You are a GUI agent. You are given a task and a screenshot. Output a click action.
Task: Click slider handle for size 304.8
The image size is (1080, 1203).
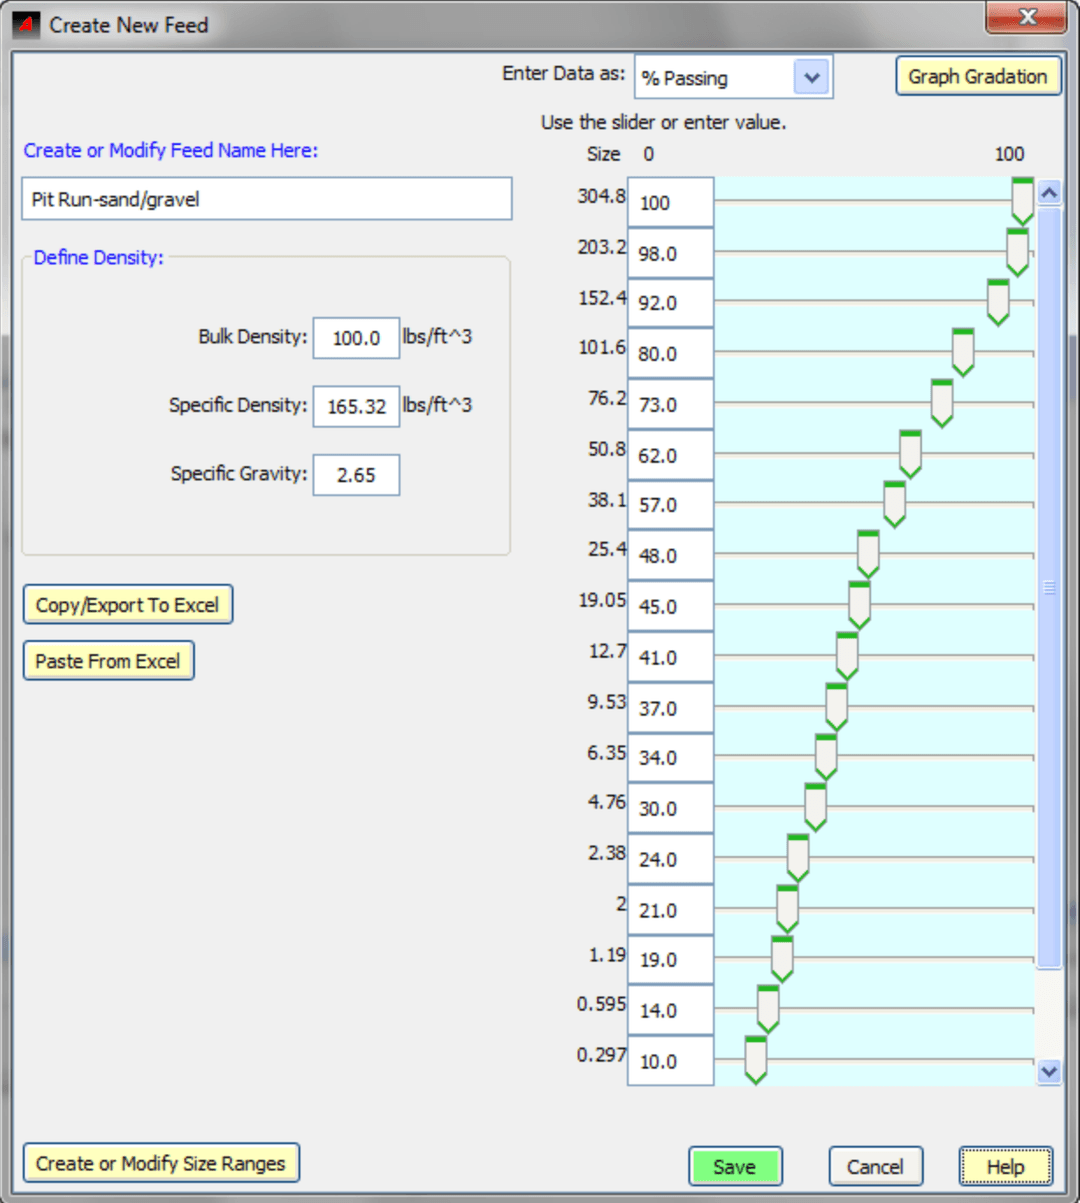point(1022,201)
